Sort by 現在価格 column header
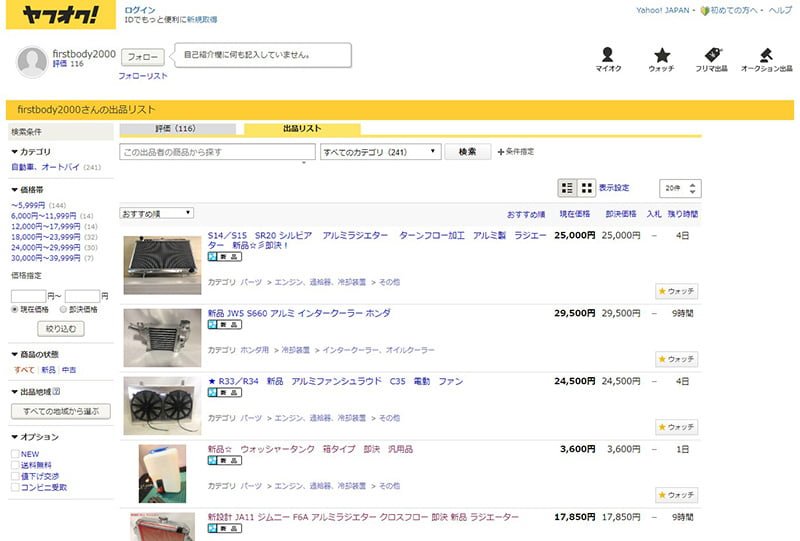The image size is (800, 541). coord(574,214)
